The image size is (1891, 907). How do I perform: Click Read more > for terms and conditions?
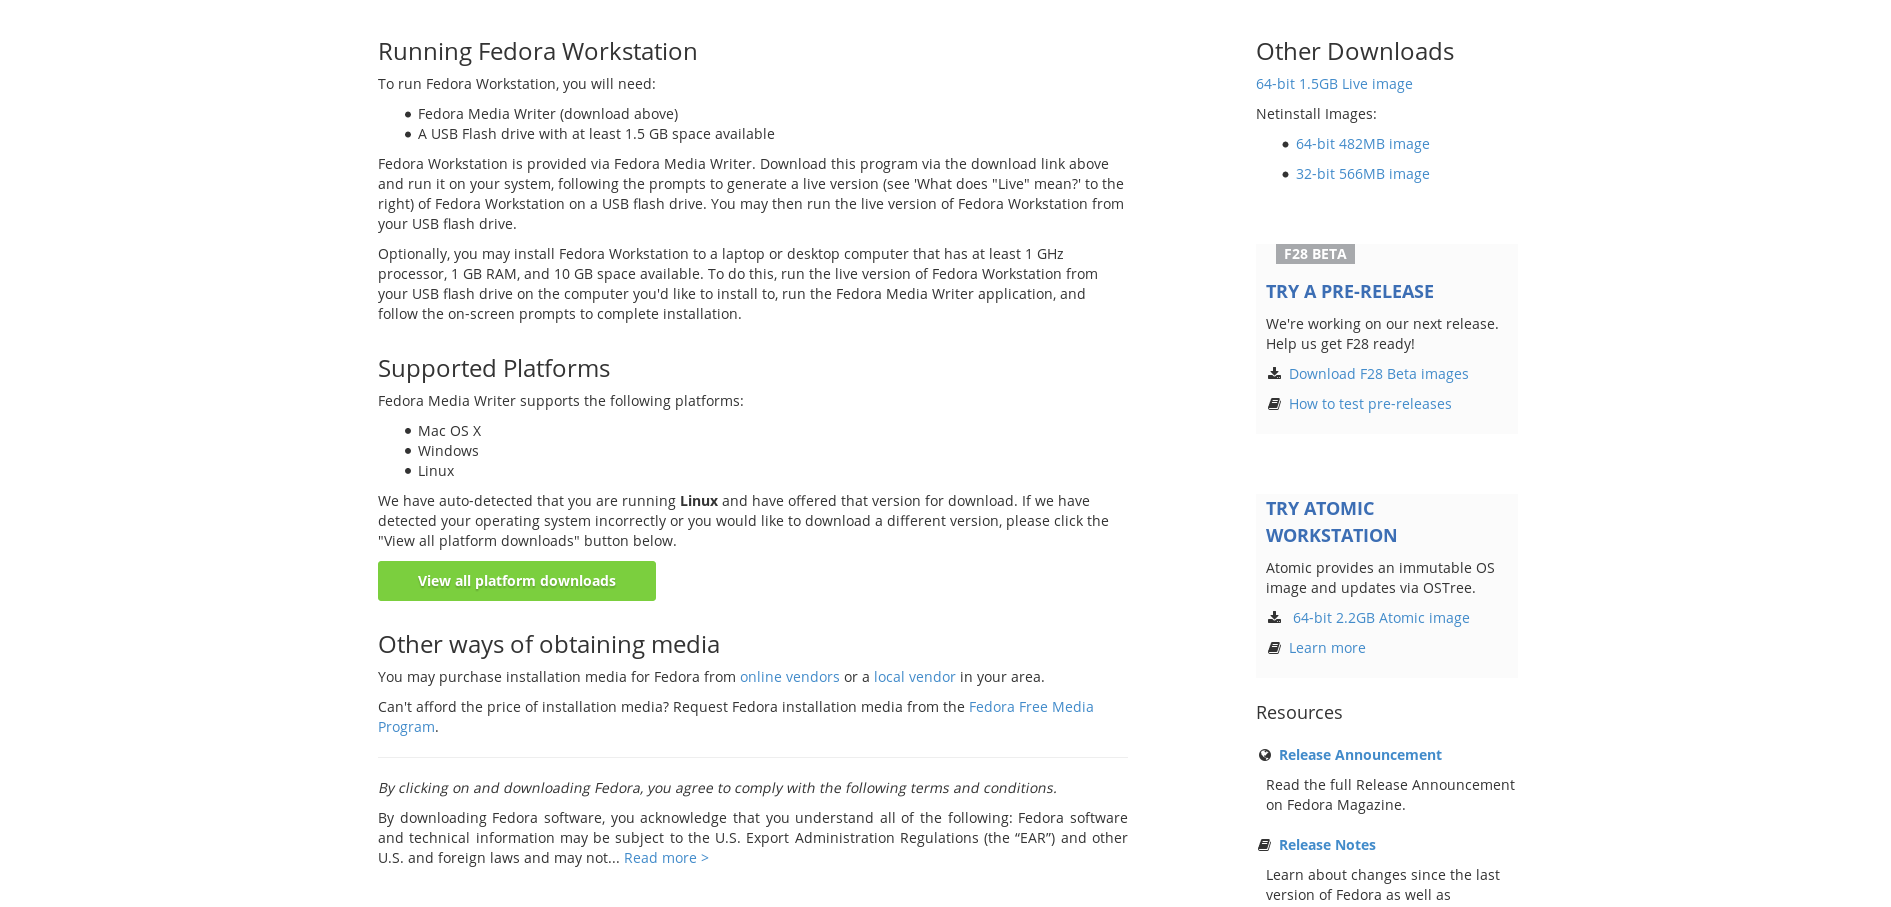click(x=666, y=858)
